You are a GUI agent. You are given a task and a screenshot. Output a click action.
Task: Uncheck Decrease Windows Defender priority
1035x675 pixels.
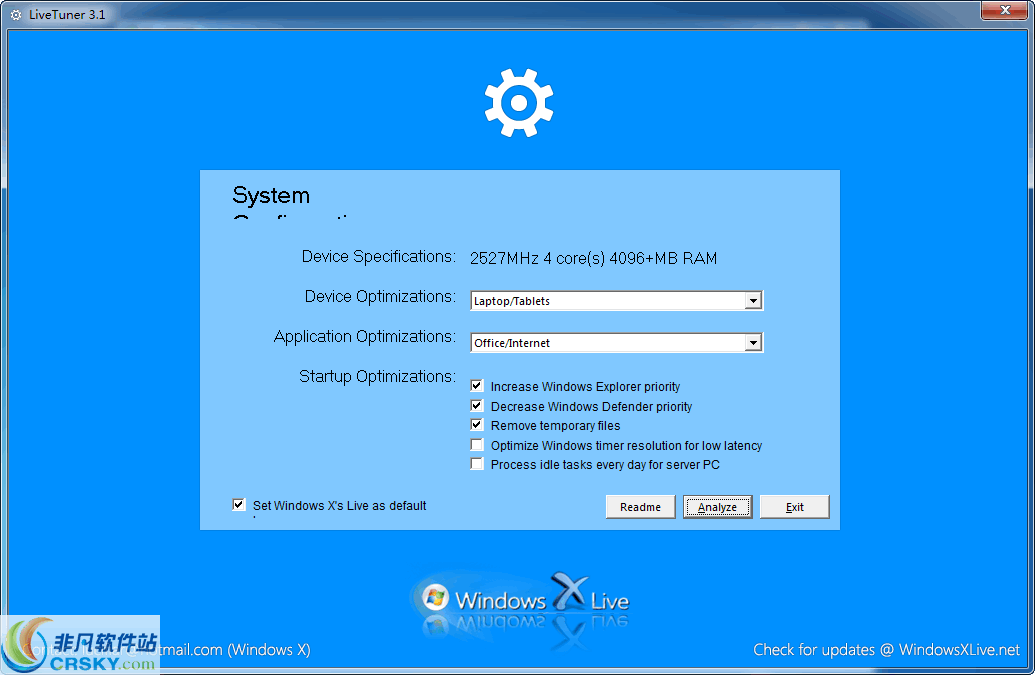(477, 406)
